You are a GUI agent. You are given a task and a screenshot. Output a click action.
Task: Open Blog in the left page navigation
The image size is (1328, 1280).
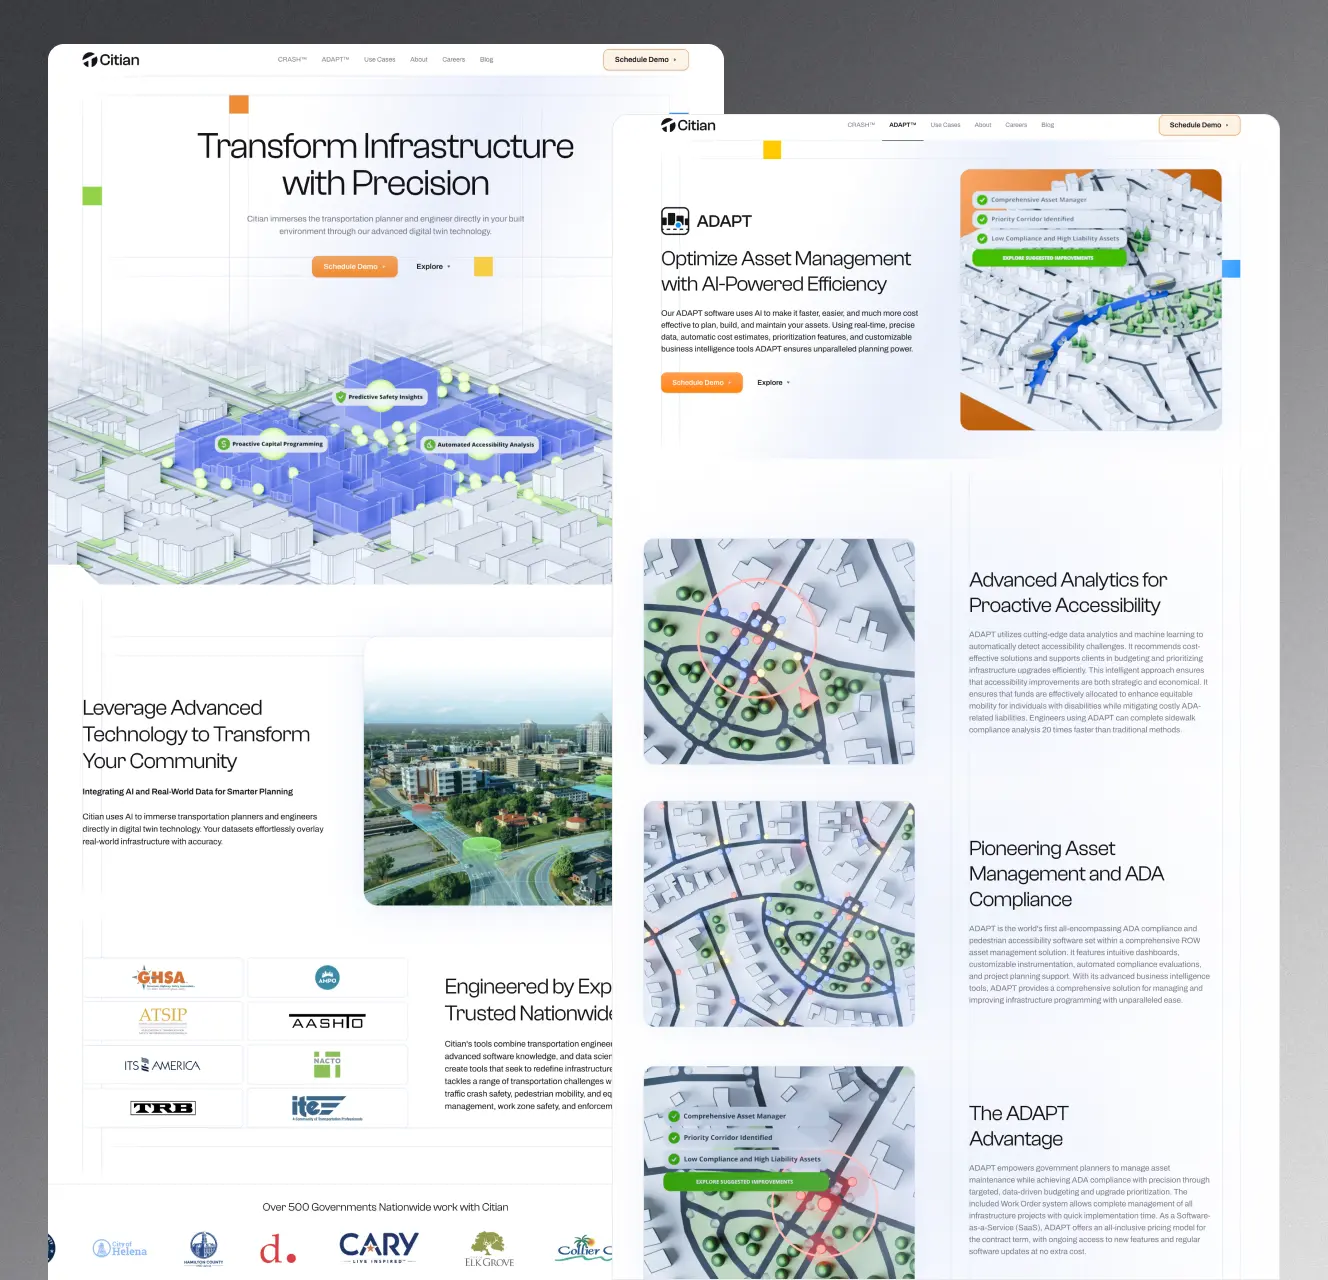coord(487,60)
